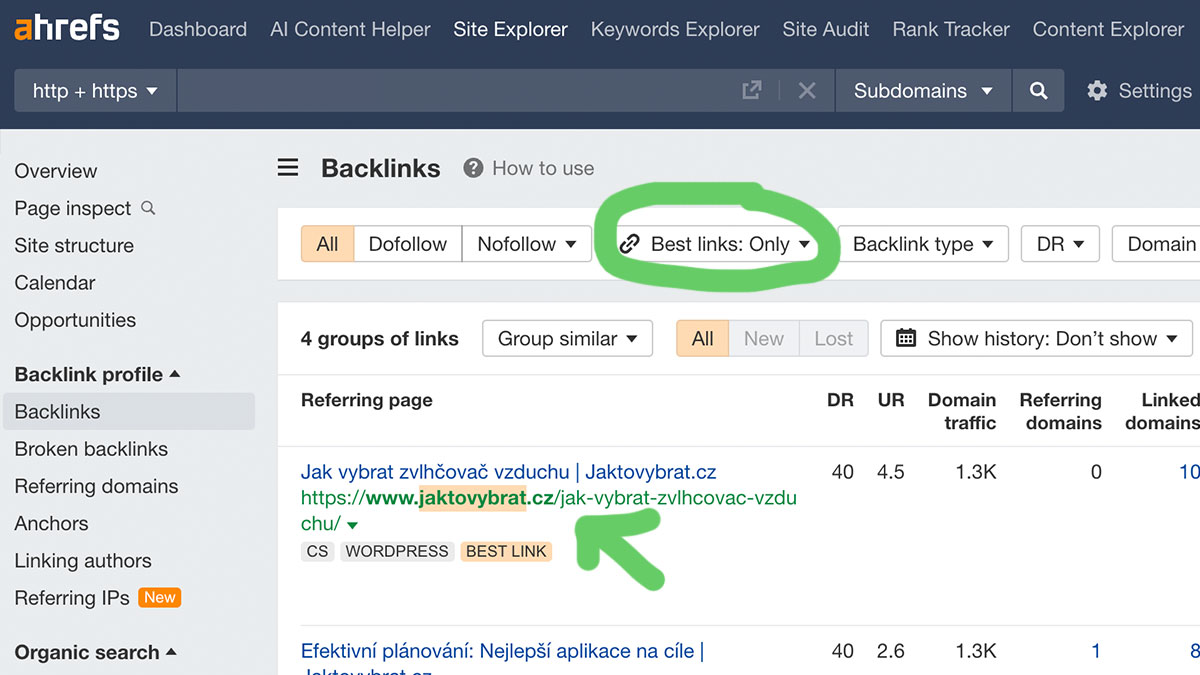Click in the URL input field
The width and height of the screenshot is (1200, 675).
[455, 91]
